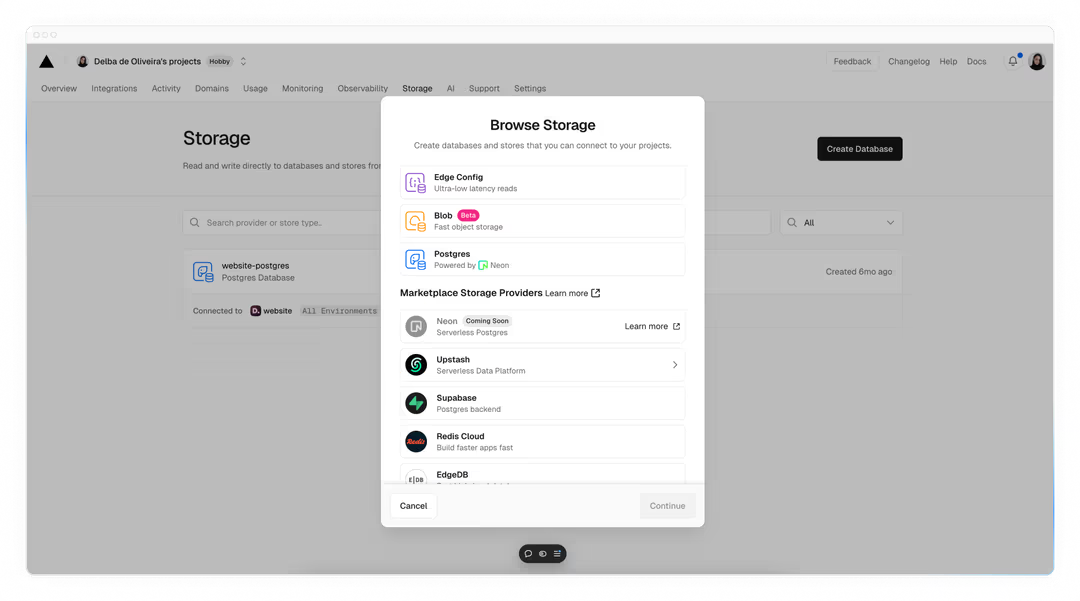The image size is (1080, 601).
Task: Select the Redis Cloud logo
Action: pyautogui.click(x=416, y=441)
